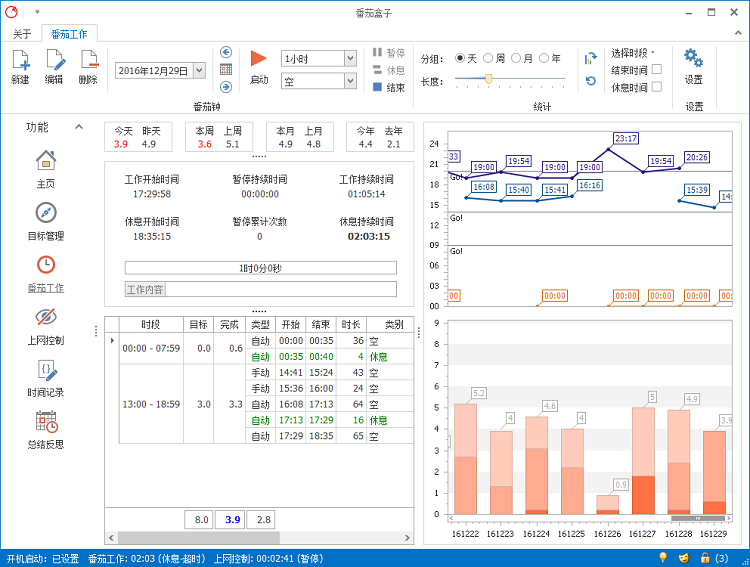This screenshot has height=567, width=750.
Task: Click the 17:13 休息 row start cell
Action: click(290, 420)
